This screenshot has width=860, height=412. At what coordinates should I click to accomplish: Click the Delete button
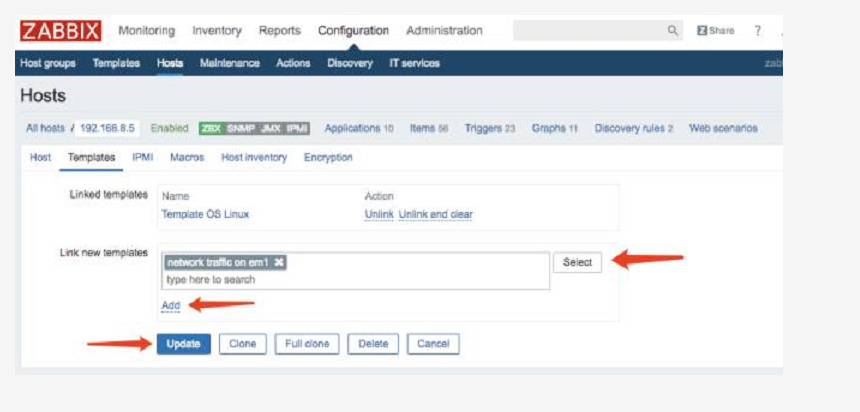(373, 344)
